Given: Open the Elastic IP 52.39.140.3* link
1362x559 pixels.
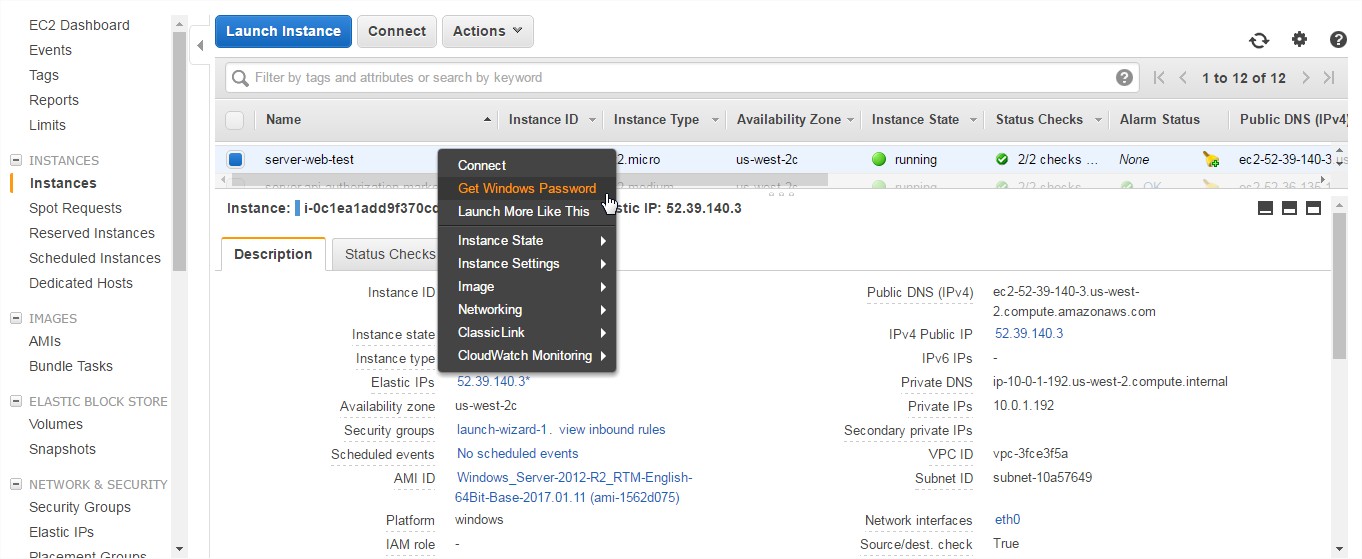Looking at the screenshot, I should point(494,382).
